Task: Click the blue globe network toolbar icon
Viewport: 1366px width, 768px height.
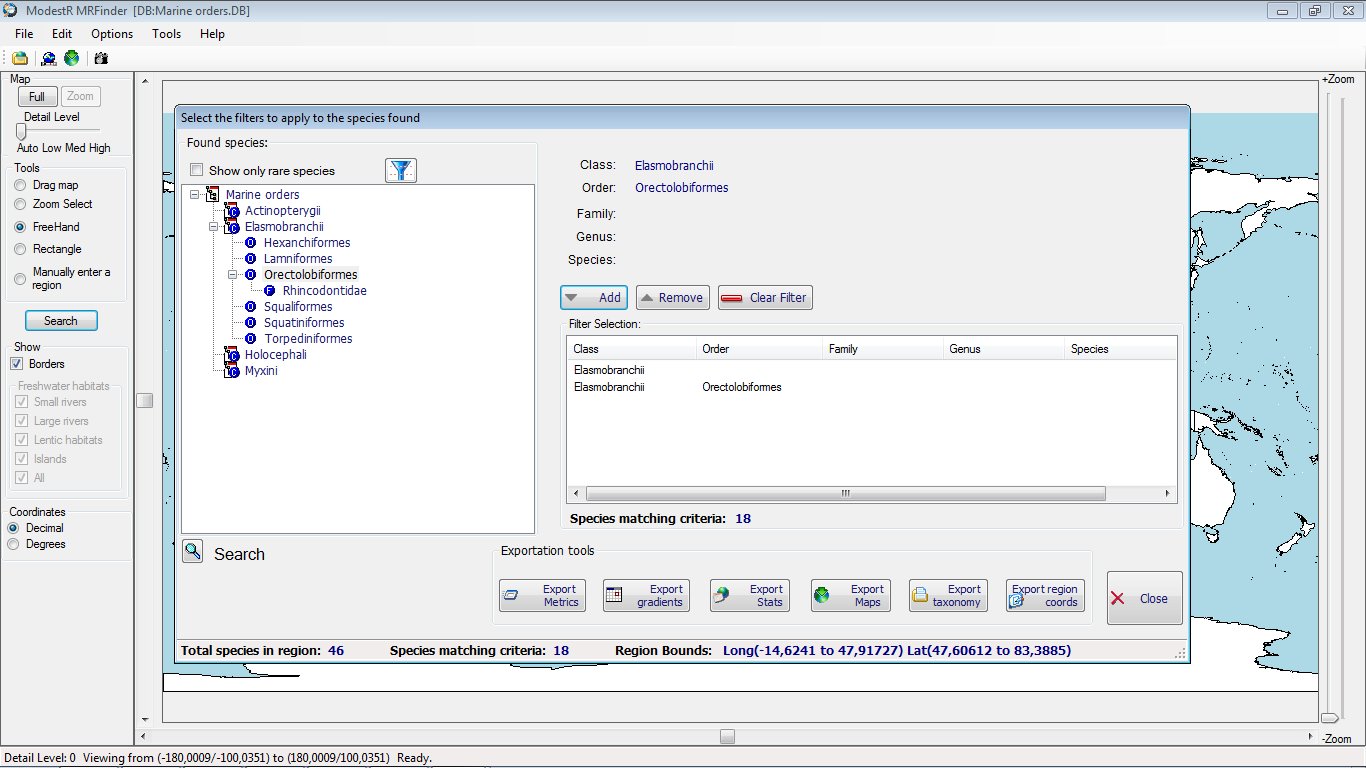Action: pos(48,58)
